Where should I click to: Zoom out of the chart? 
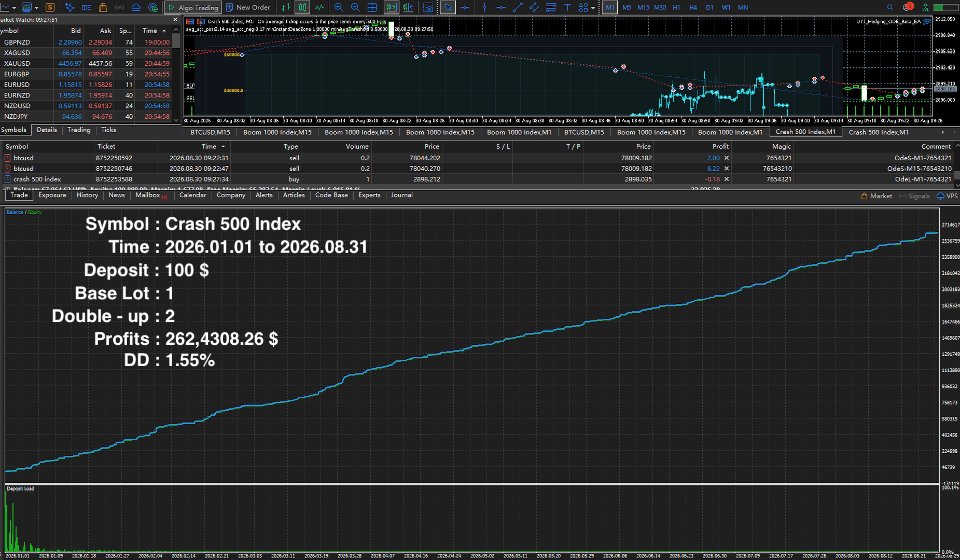(x=355, y=7)
